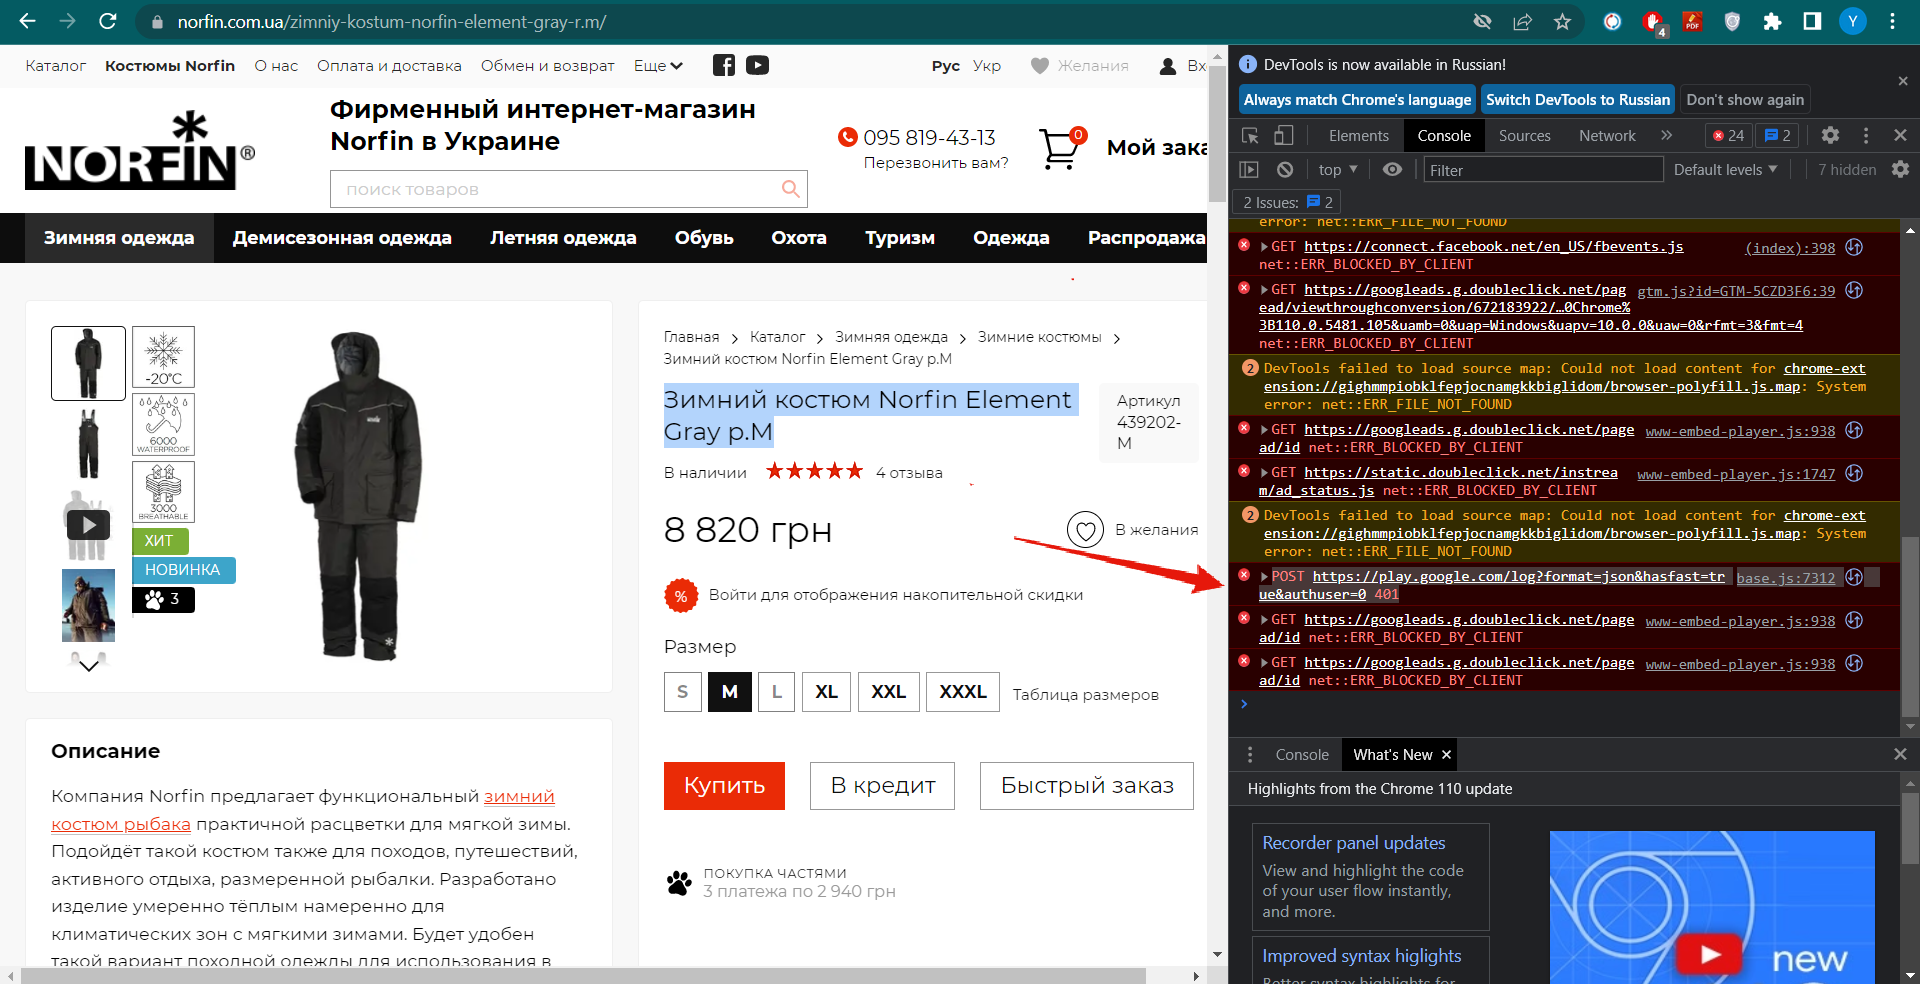1920x984 pixels.
Task: Click browser back arrow
Action: click(x=27, y=21)
